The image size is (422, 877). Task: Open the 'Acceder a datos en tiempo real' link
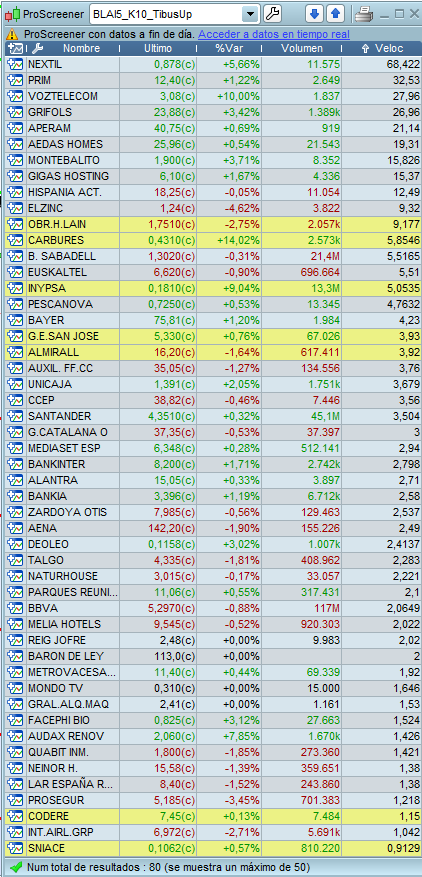coord(274,35)
